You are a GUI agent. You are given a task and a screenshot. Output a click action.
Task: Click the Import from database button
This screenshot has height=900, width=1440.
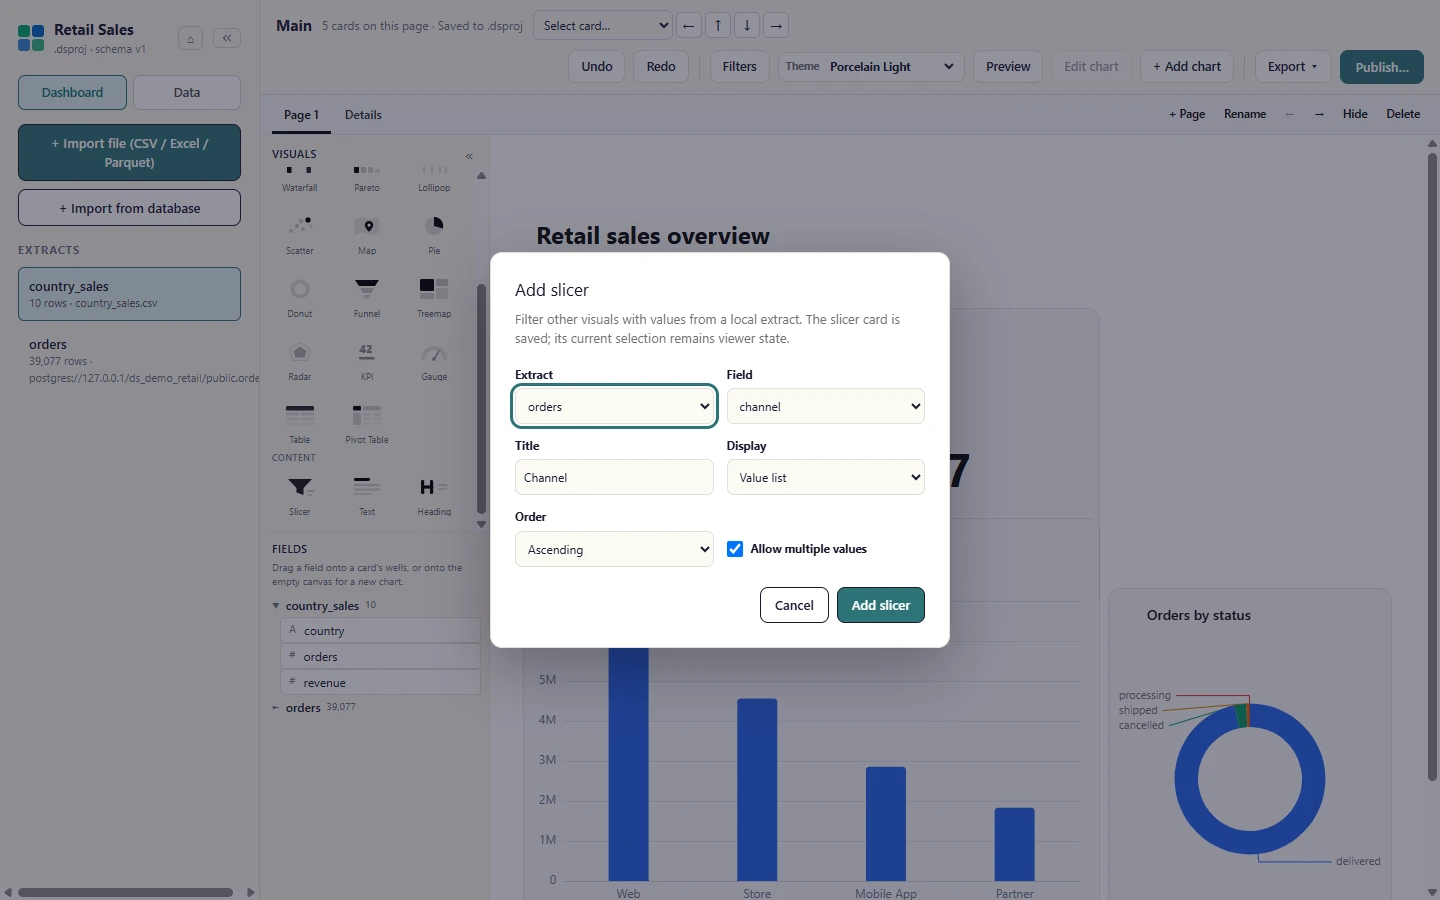click(129, 208)
